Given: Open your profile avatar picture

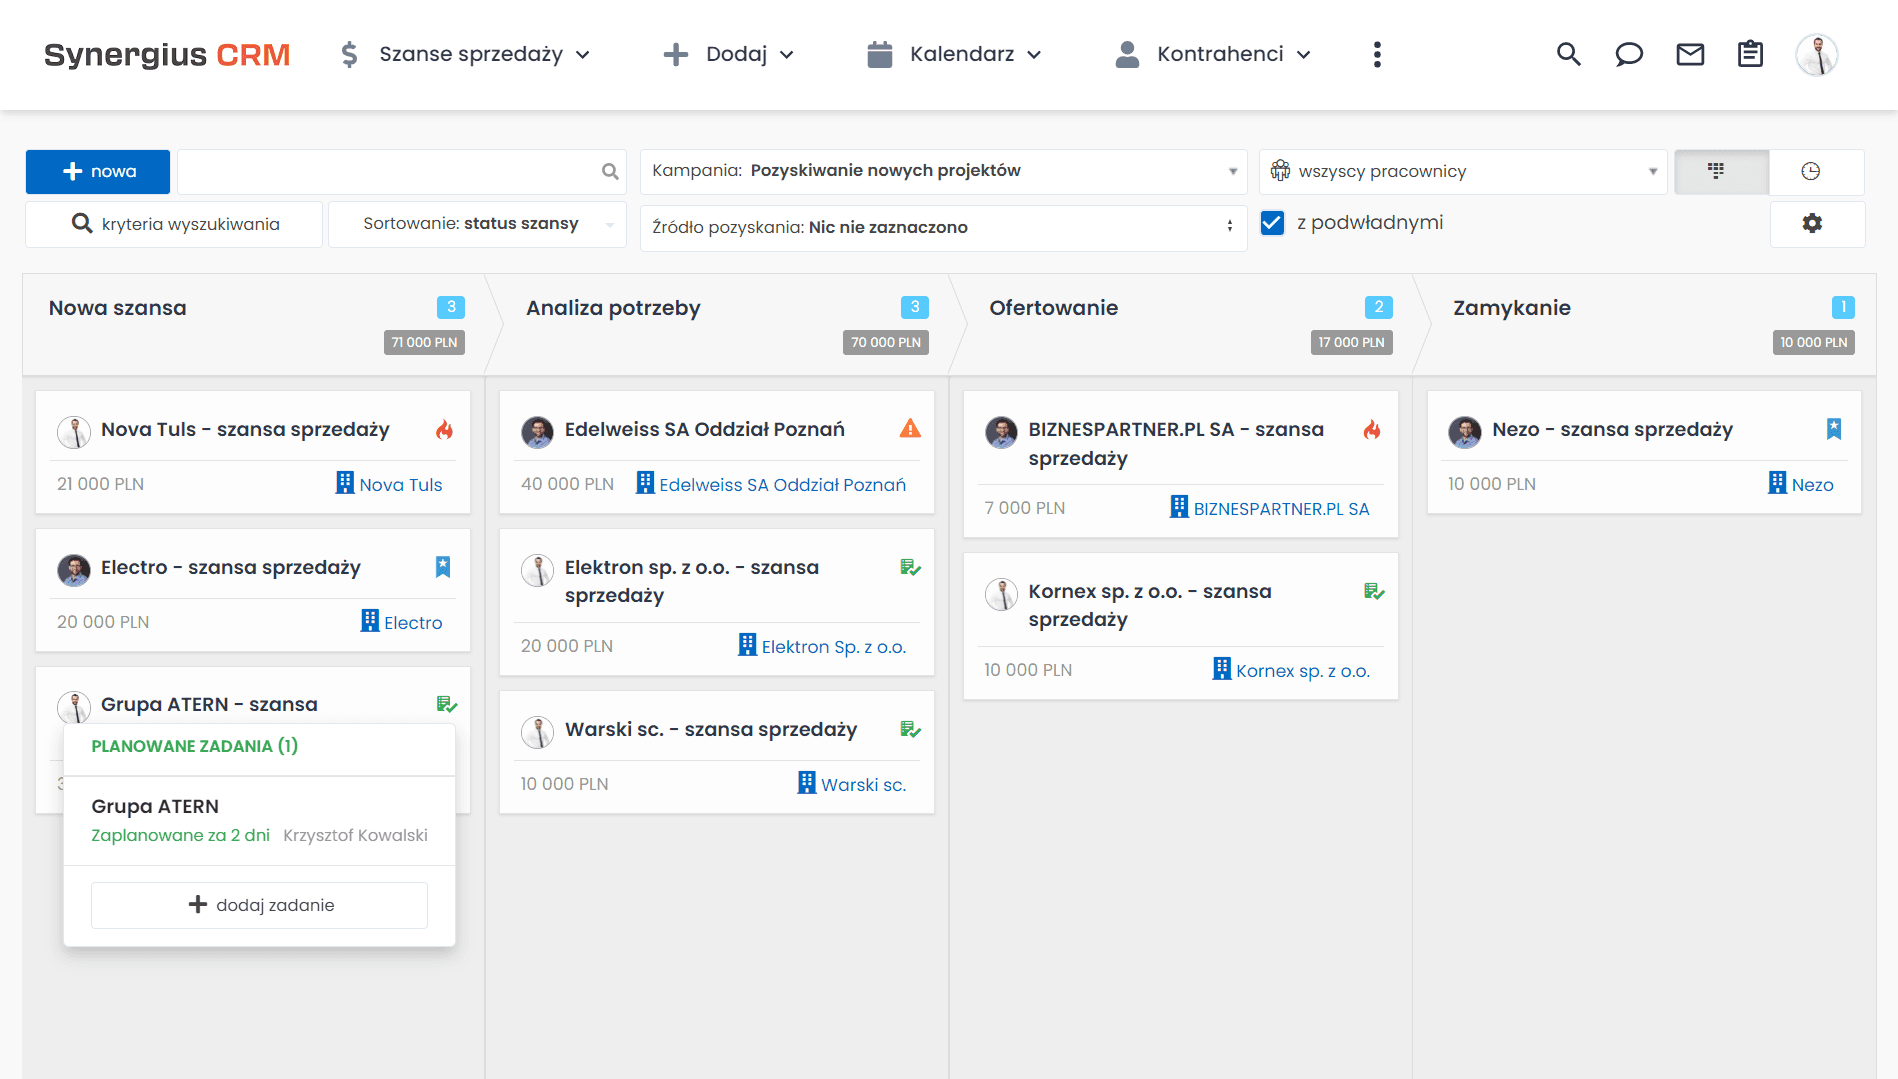Looking at the screenshot, I should pyautogui.click(x=1817, y=54).
